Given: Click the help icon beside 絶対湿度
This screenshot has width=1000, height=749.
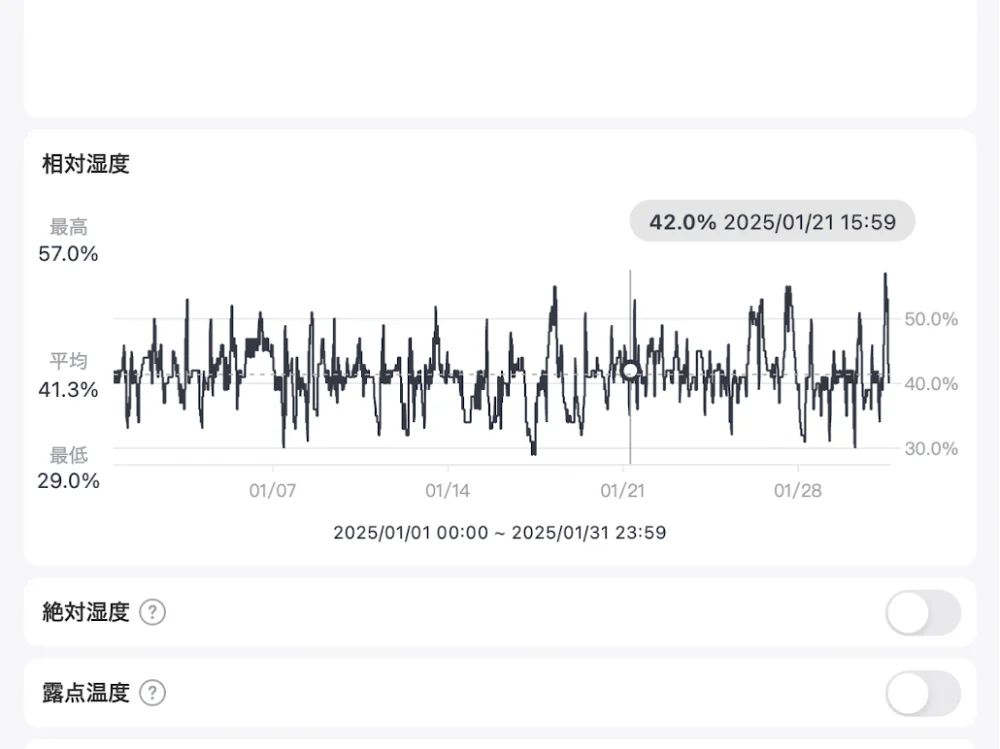Looking at the screenshot, I should [152, 612].
